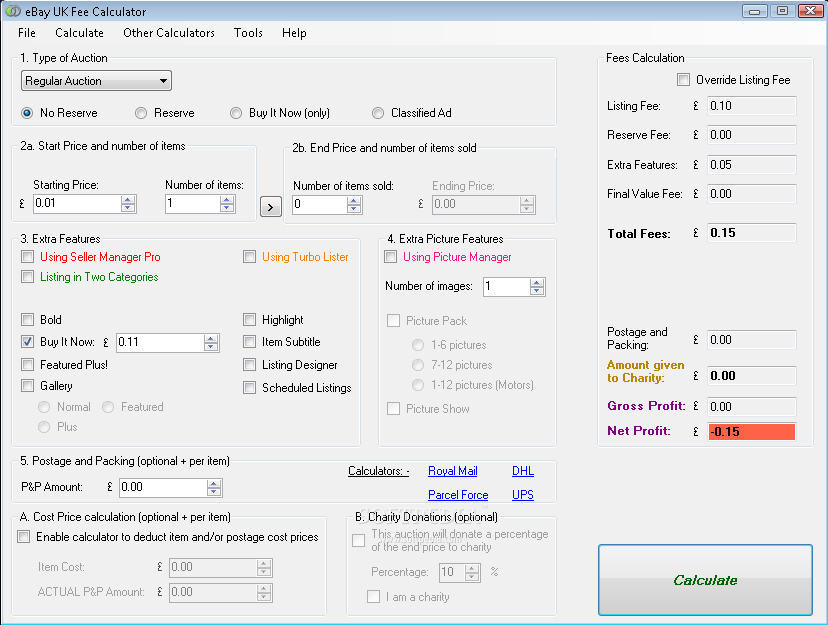
Task: Enable Using Seller Manager Pro checkbox
Action: 27,257
